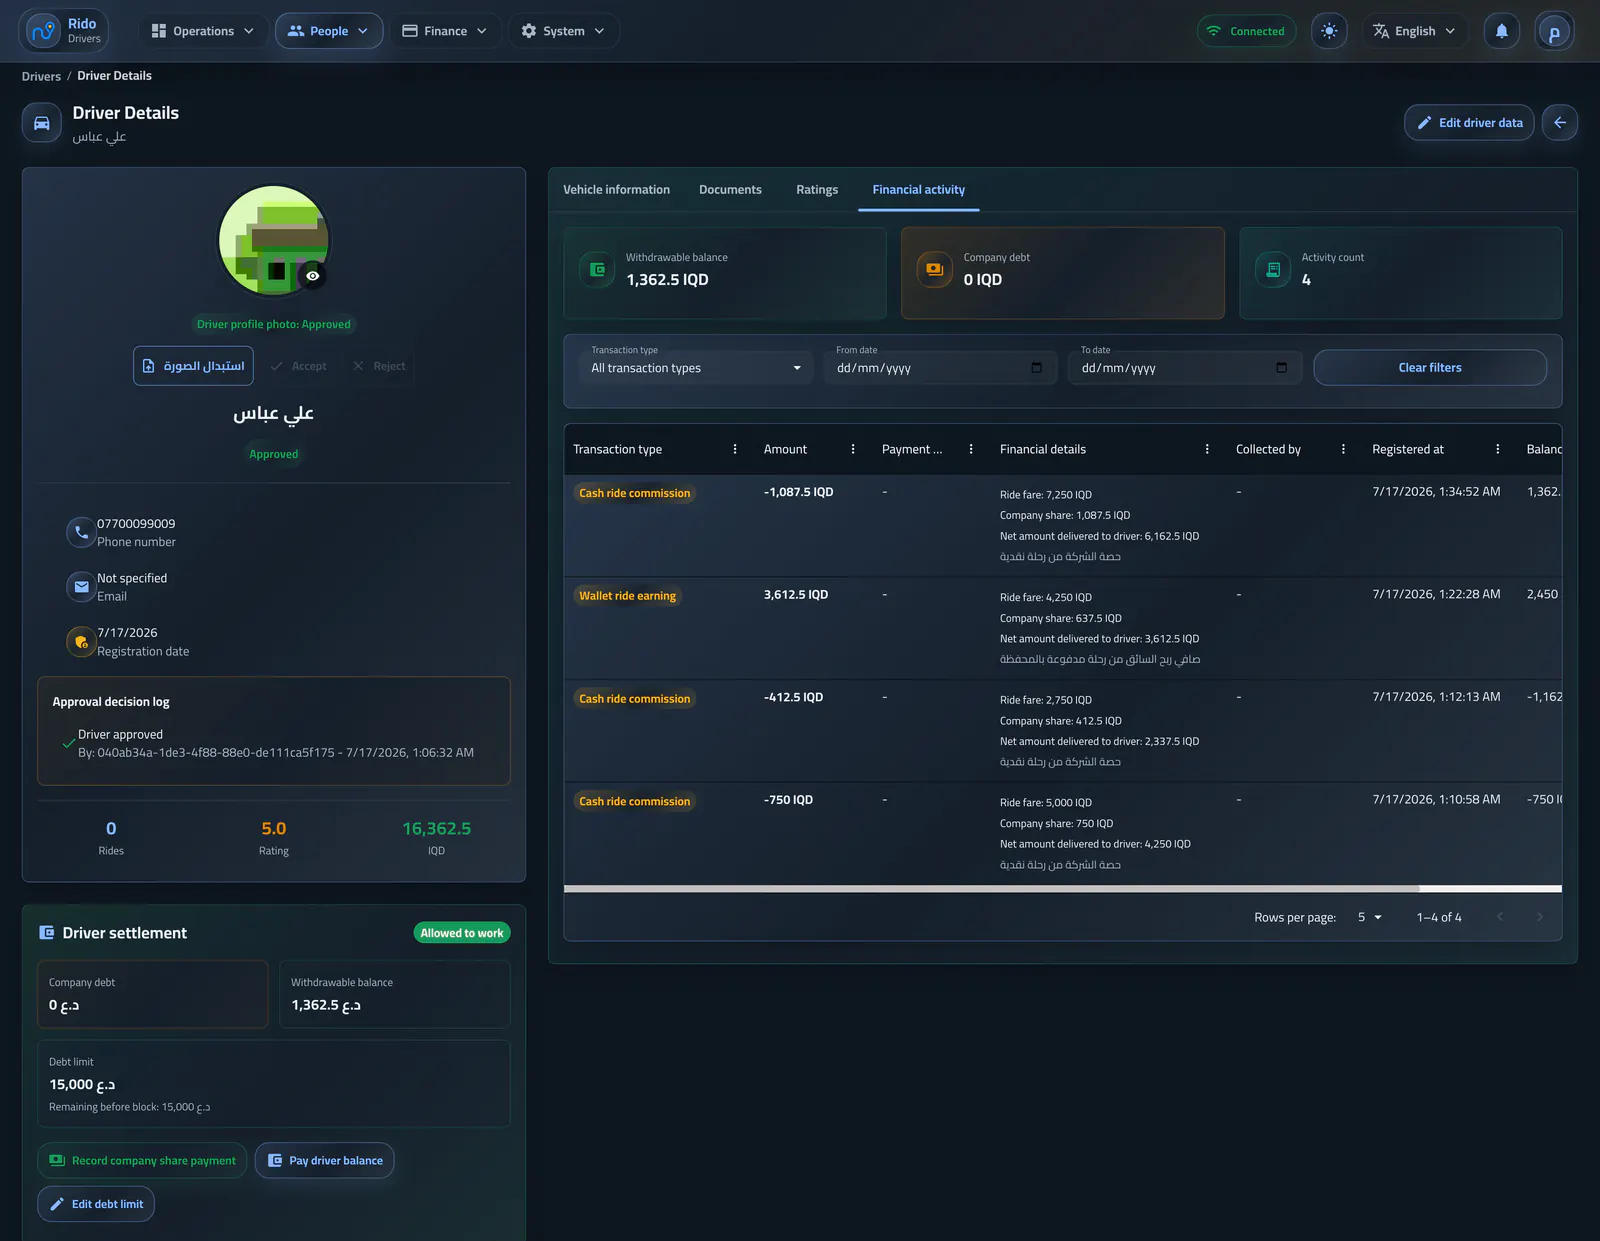This screenshot has width=1600, height=1241.
Task: Go back with the arrow button
Action: click(1560, 123)
